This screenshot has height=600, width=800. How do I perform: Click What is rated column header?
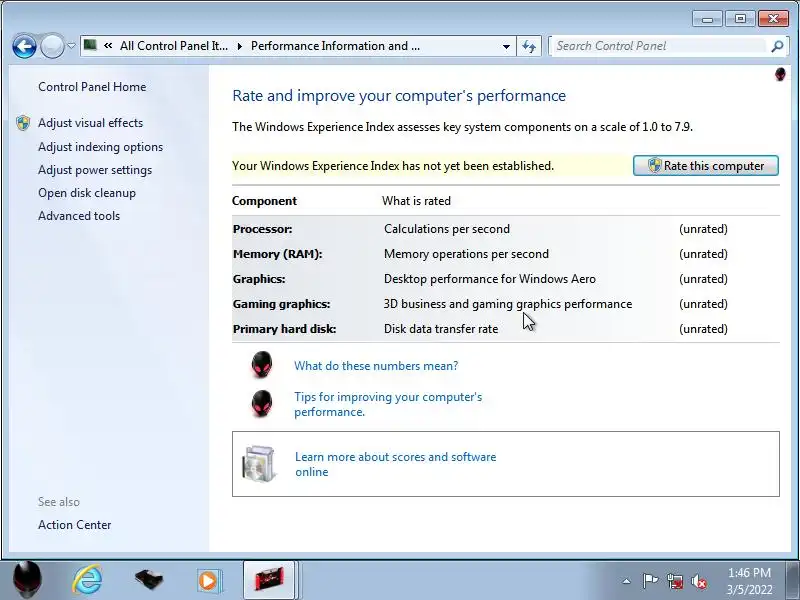tap(416, 201)
